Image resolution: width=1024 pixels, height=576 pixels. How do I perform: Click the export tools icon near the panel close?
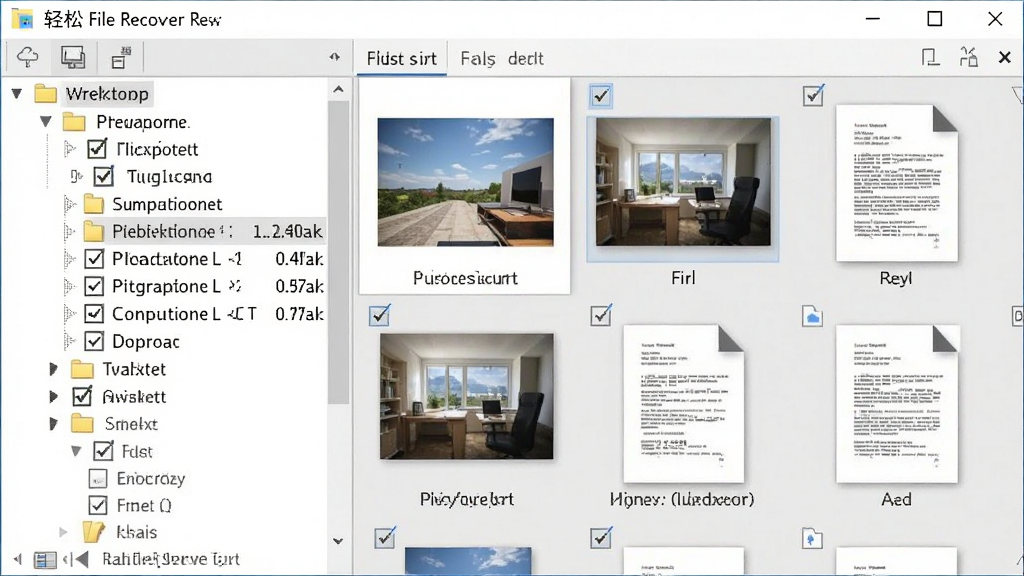click(968, 57)
